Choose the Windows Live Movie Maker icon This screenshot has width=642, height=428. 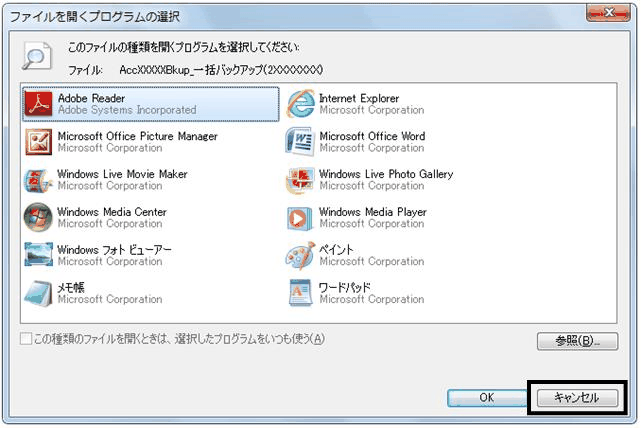coord(38,180)
